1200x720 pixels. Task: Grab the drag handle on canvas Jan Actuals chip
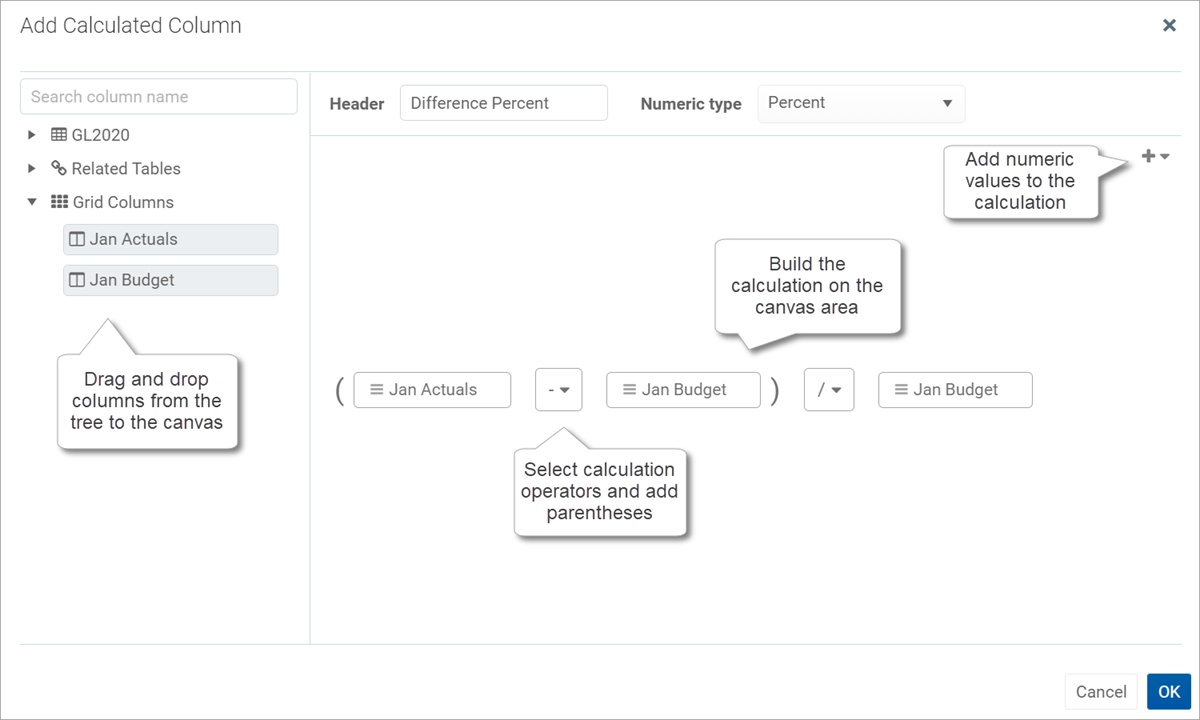click(x=377, y=390)
